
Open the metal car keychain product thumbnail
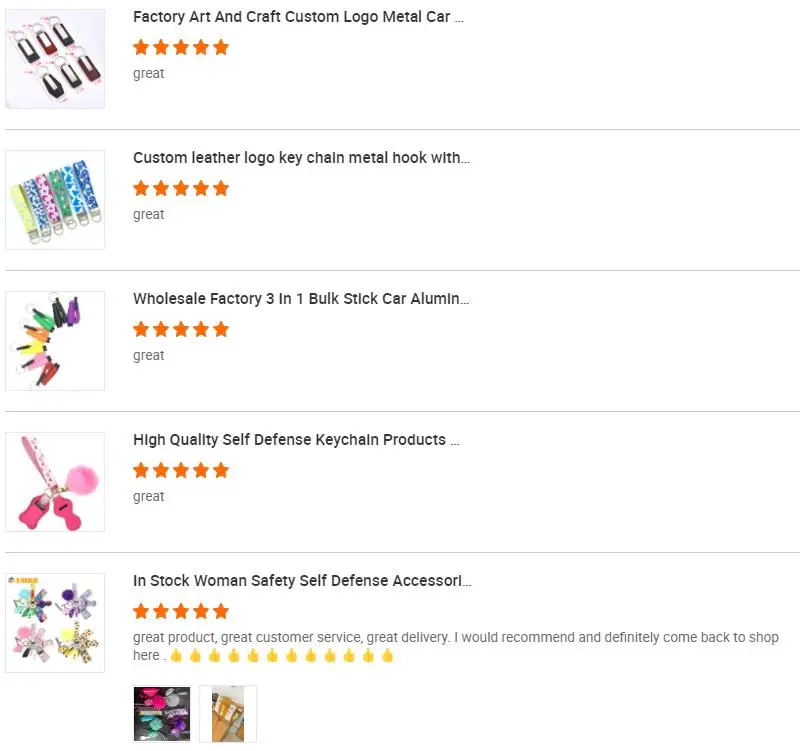55,59
